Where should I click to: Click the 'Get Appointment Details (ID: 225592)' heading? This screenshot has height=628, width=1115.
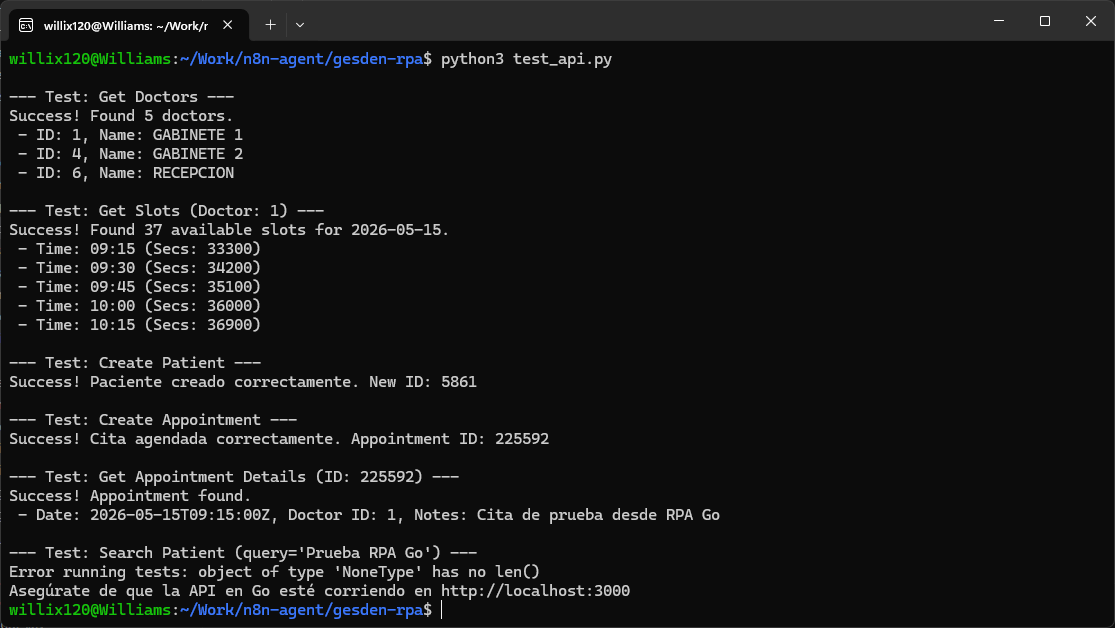234,477
